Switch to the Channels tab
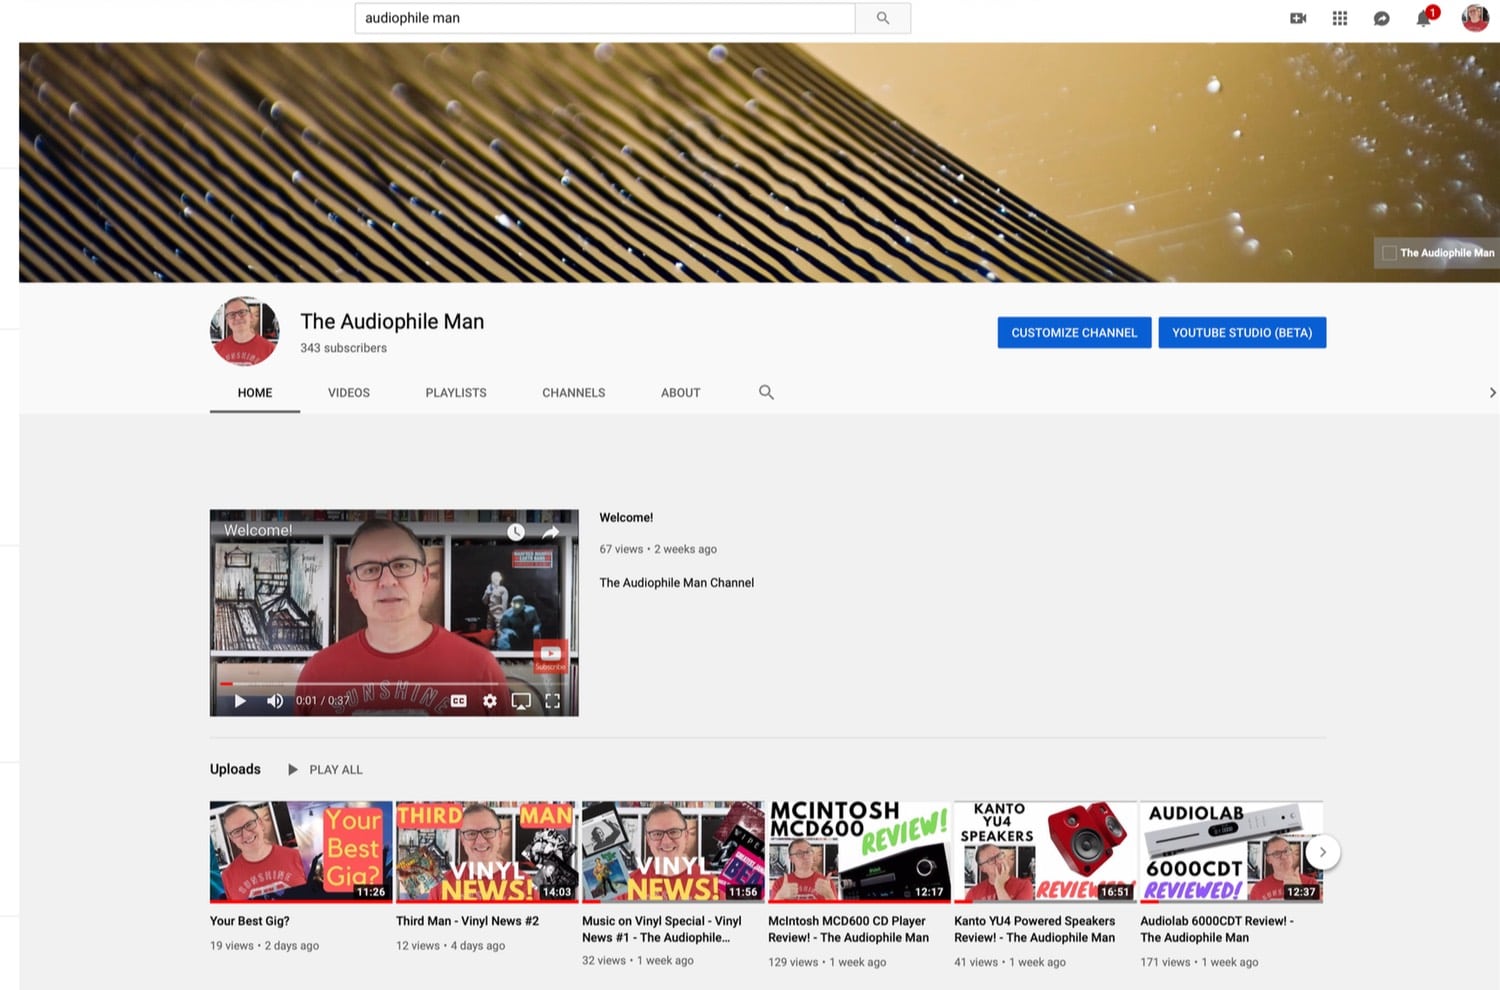The image size is (1500, 990). (x=574, y=393)
